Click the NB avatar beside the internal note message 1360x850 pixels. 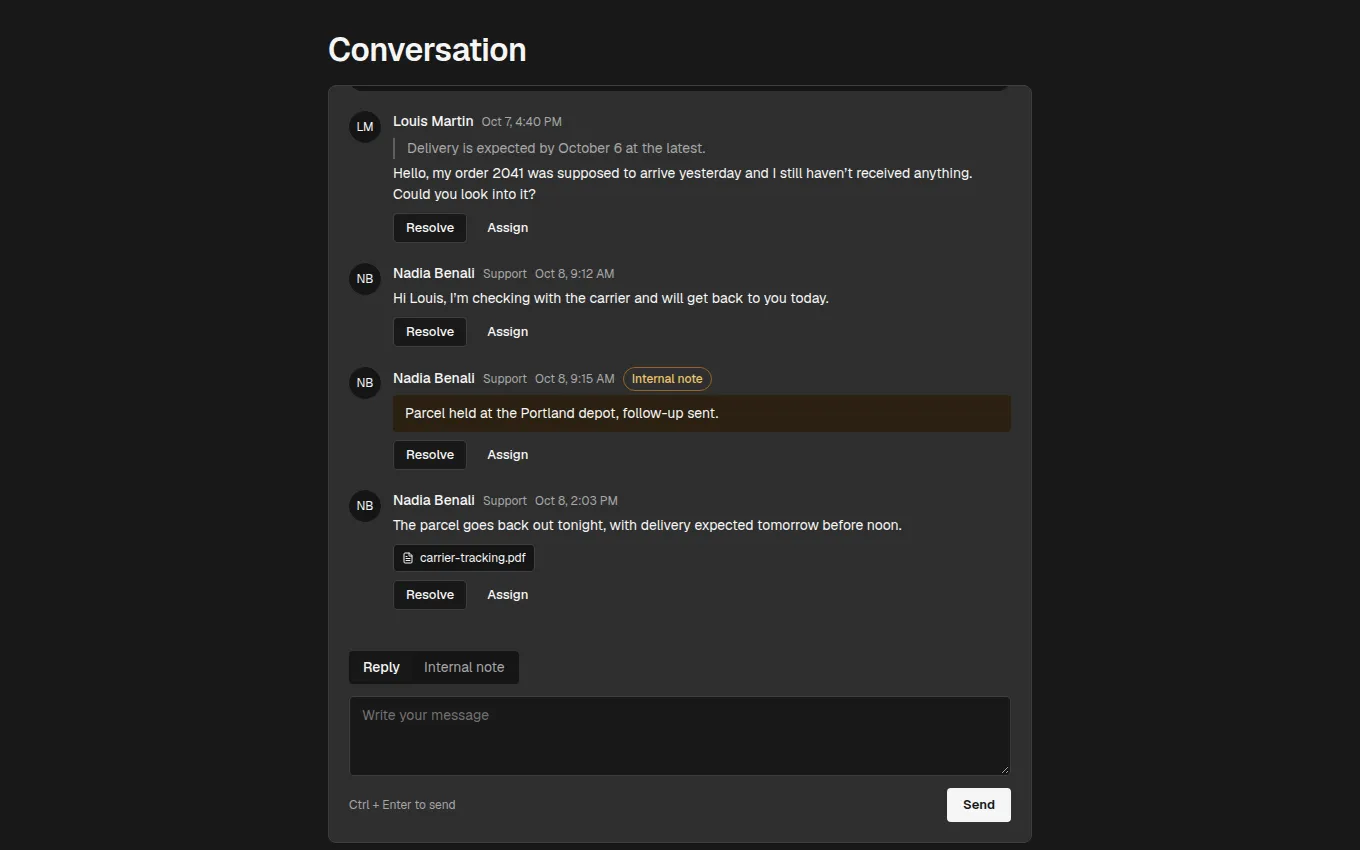click(x=365, y=383)
